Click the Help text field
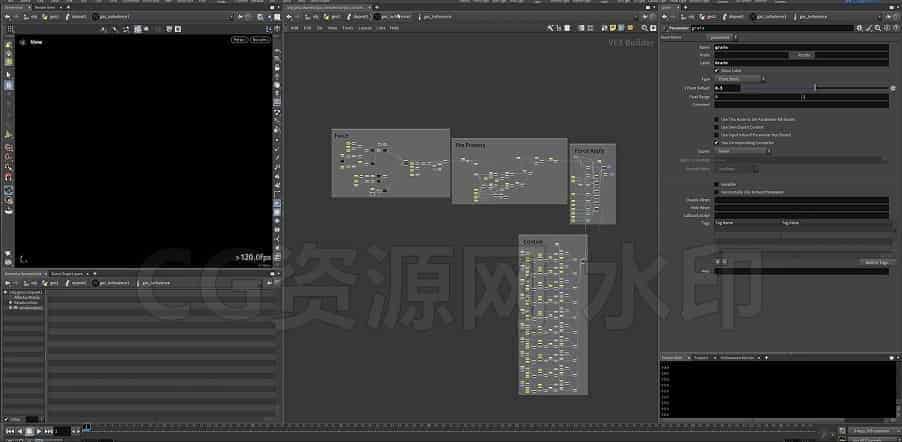The width and height of the screenshot is (902, 442). pos(801,271)
